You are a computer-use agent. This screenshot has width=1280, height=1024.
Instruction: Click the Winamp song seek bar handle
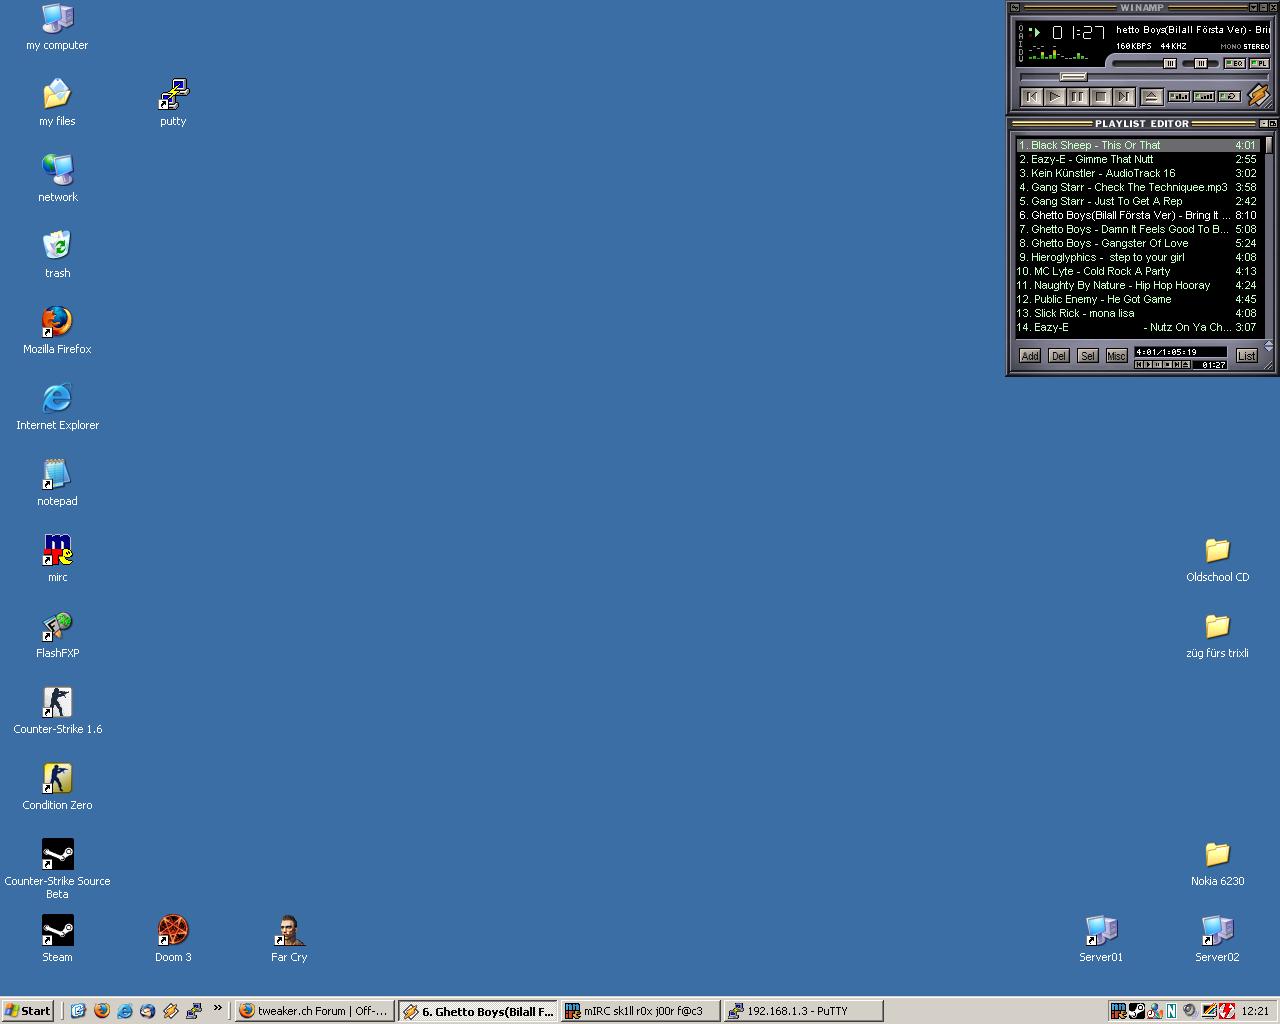click(1073, 77)
